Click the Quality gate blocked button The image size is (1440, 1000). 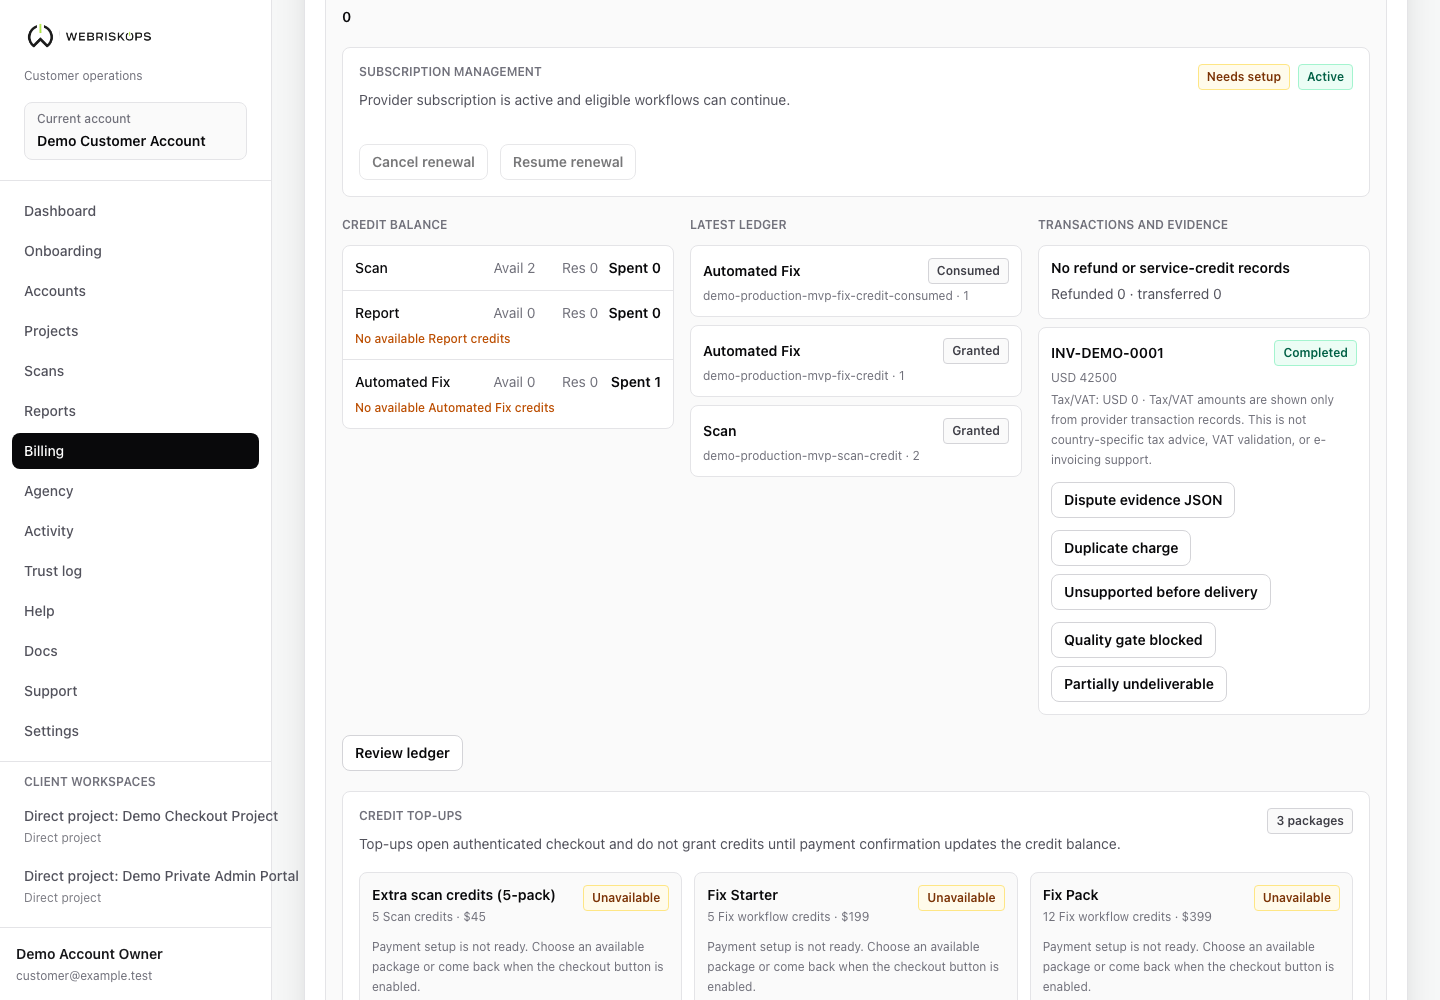(x=1133, y=640)
